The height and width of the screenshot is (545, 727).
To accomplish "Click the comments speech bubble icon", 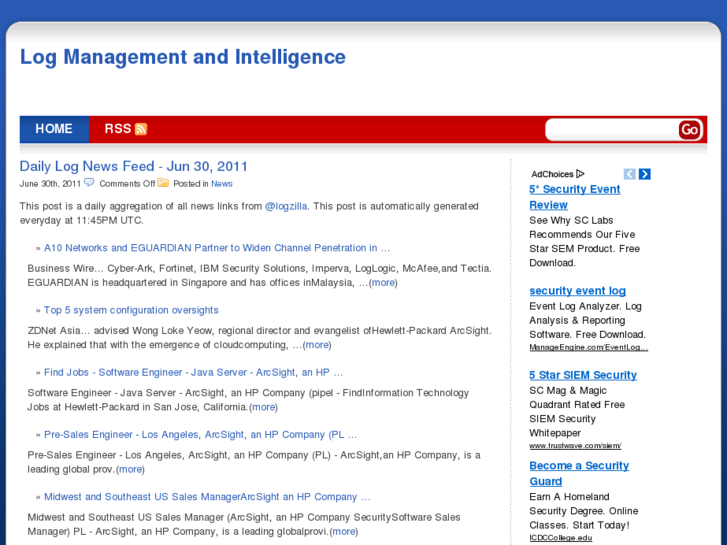I will (x=89, y=182).
